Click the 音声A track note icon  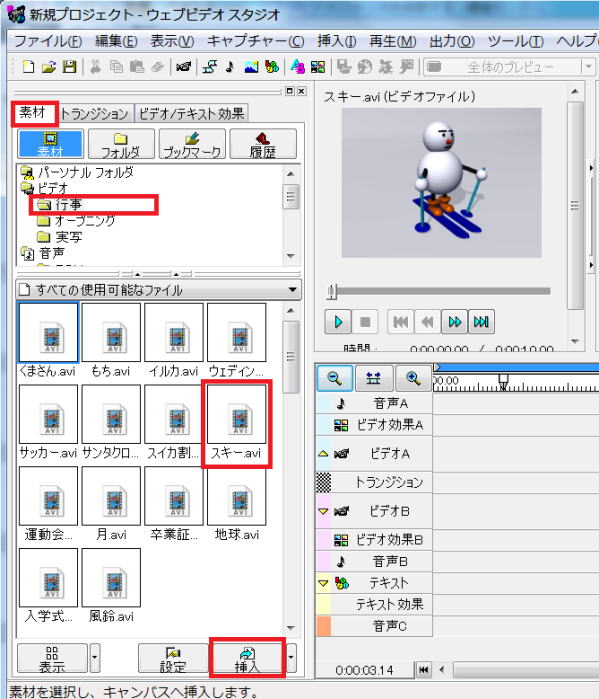click(341, 404)
